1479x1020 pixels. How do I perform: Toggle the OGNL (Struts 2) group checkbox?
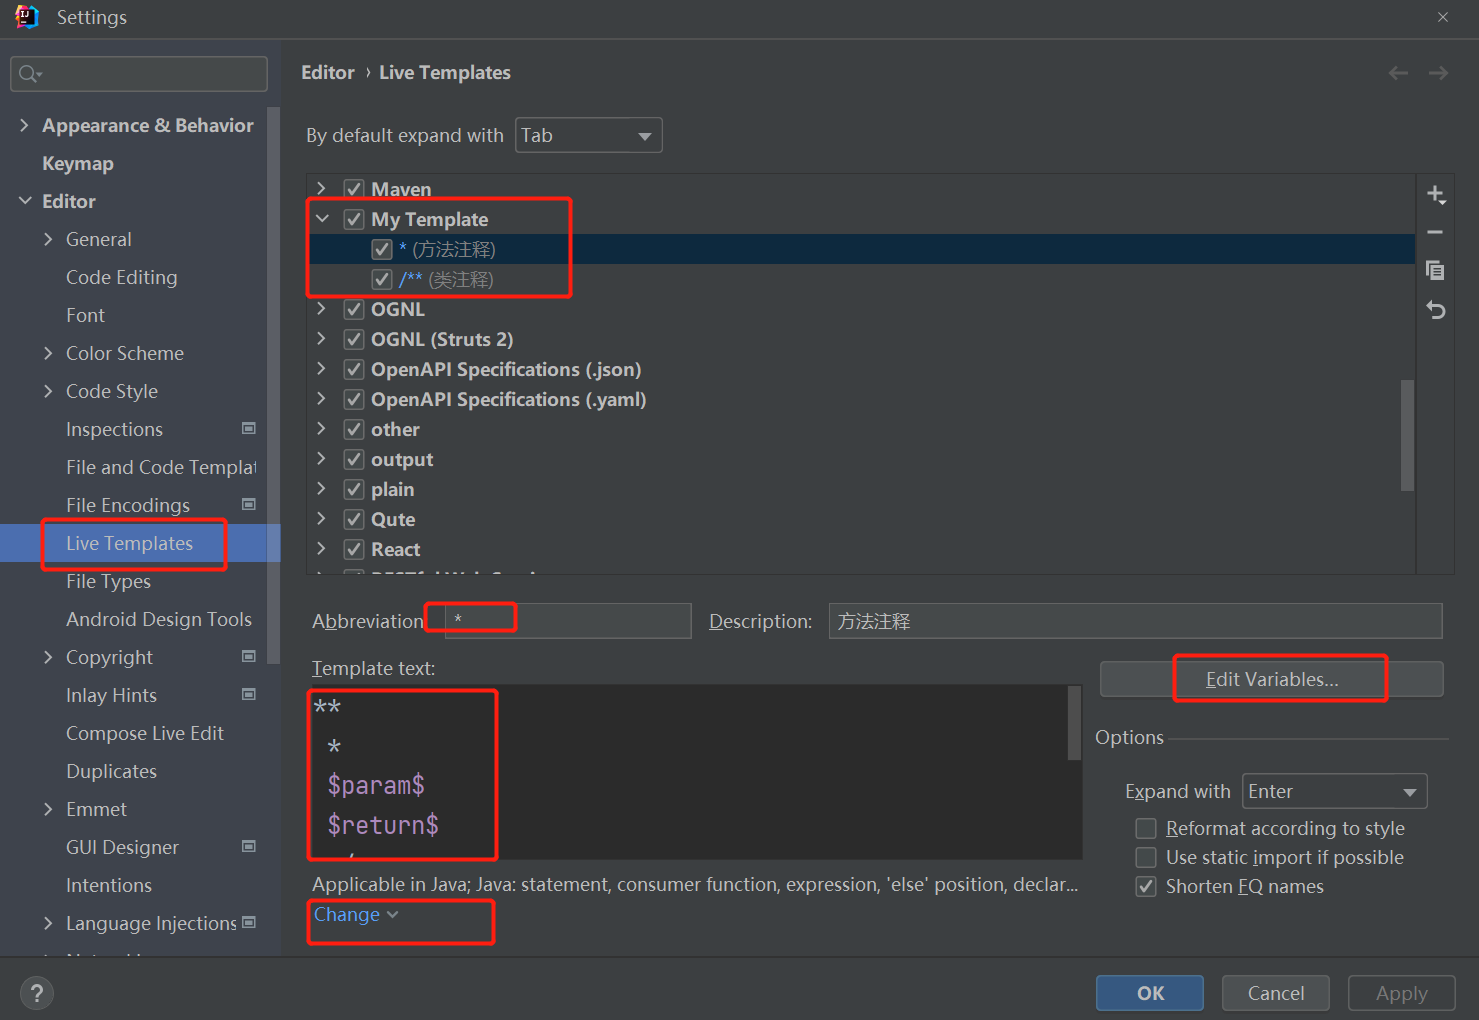(354, 339)
